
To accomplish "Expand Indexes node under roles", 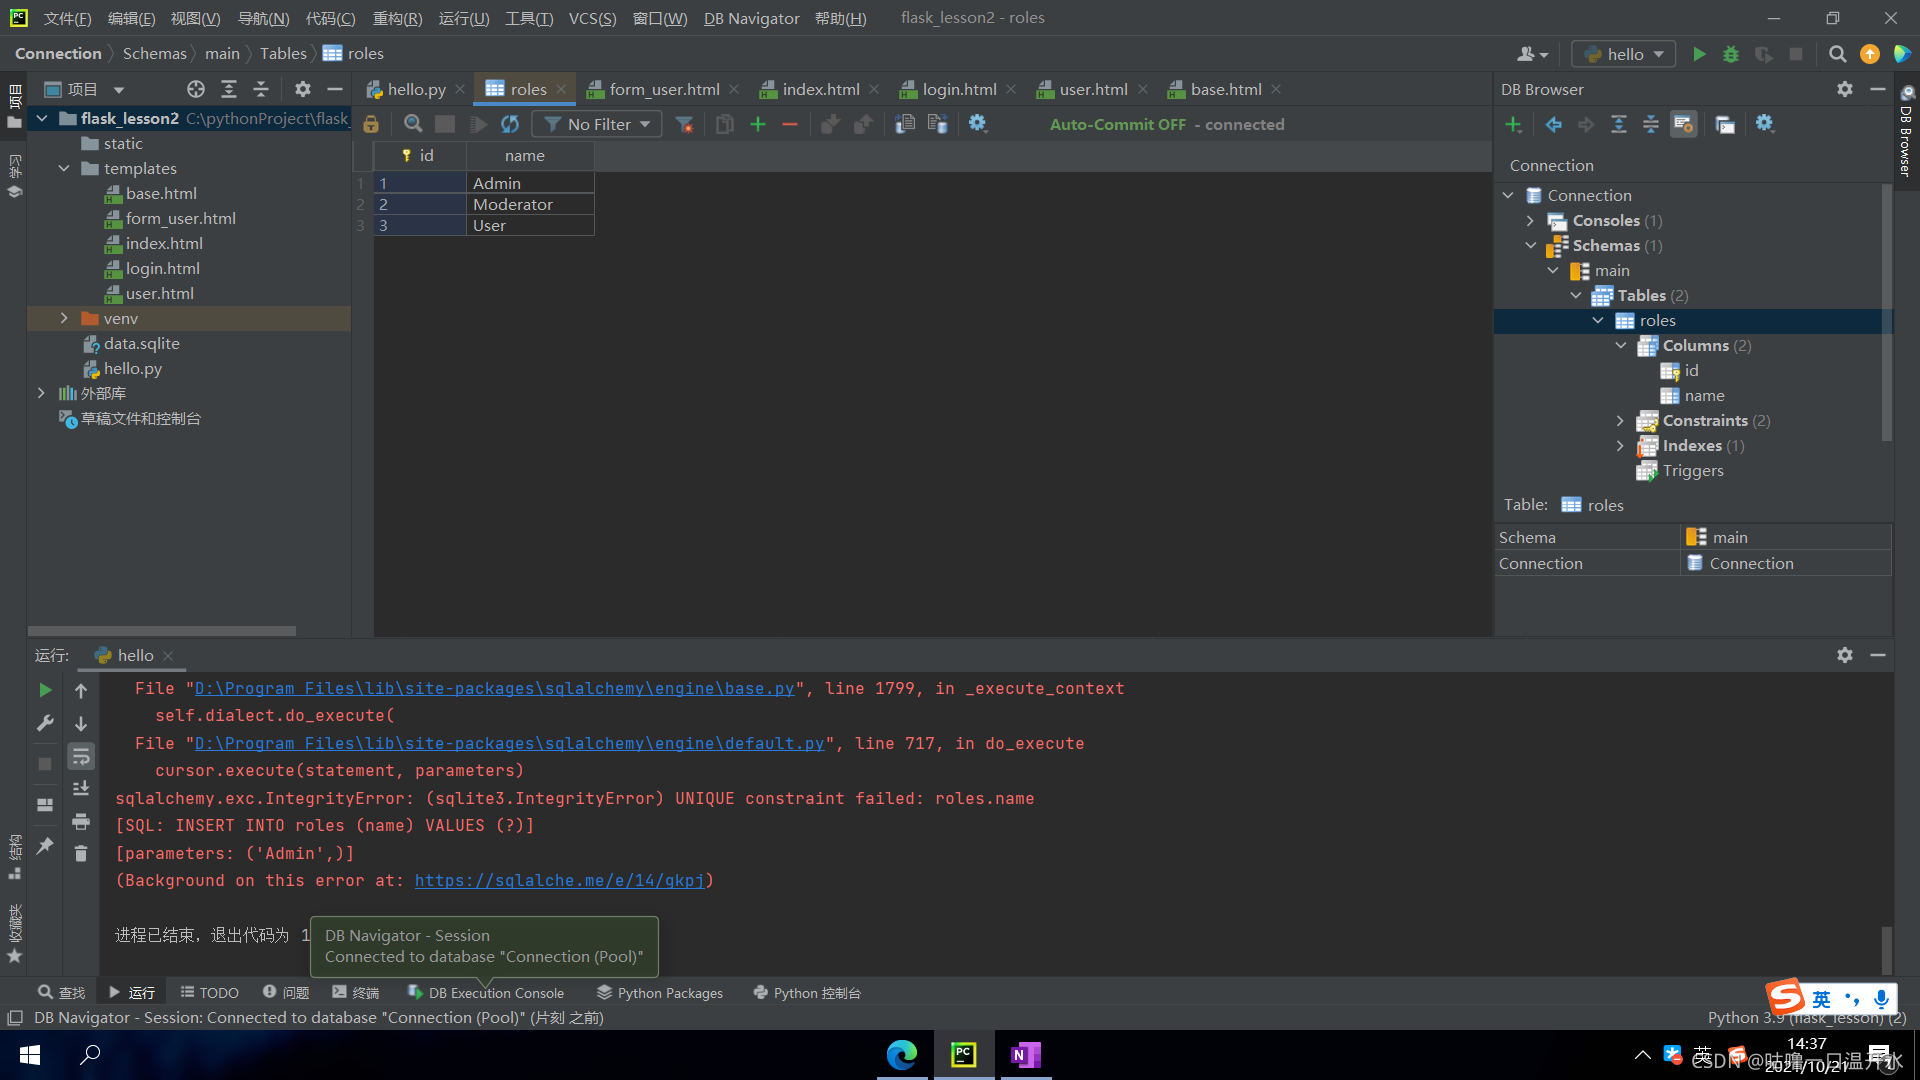I will [1620, 445].
